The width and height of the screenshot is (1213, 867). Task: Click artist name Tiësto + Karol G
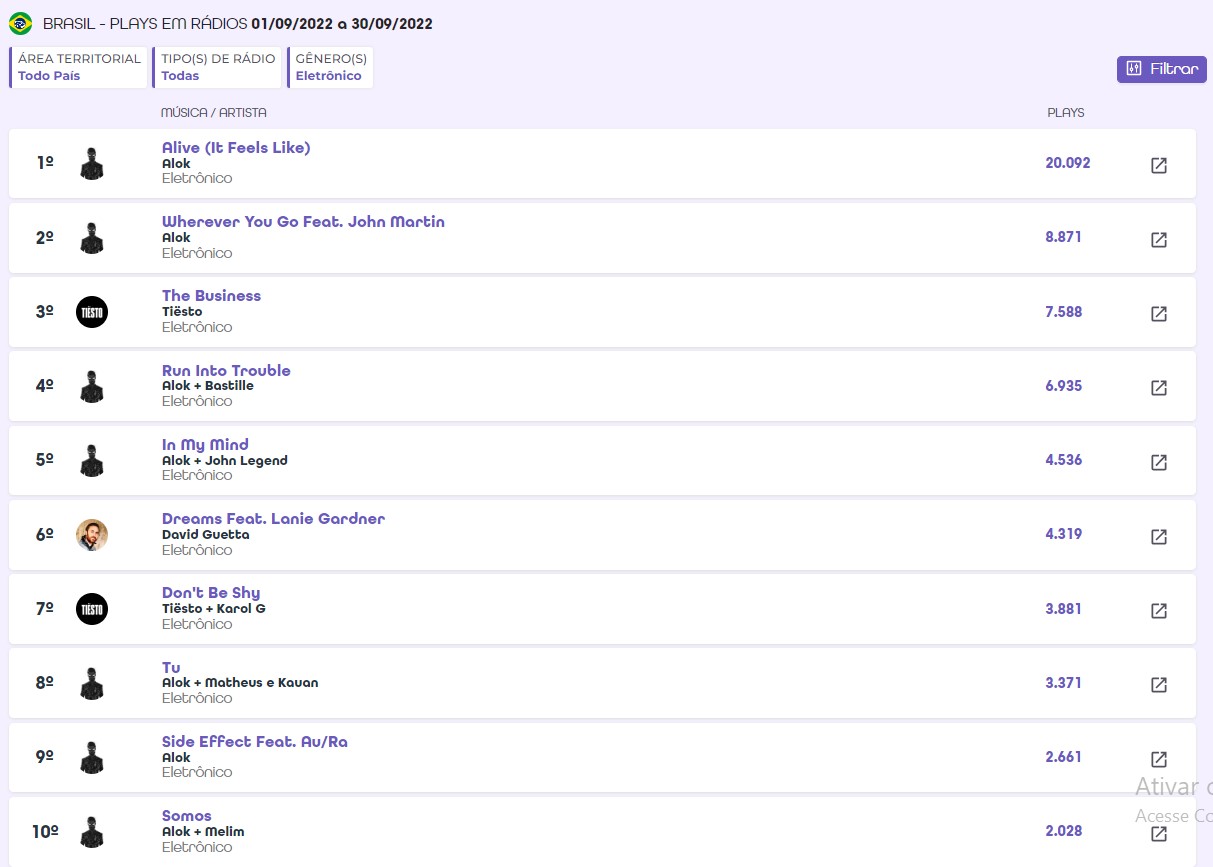pos(214,609)
